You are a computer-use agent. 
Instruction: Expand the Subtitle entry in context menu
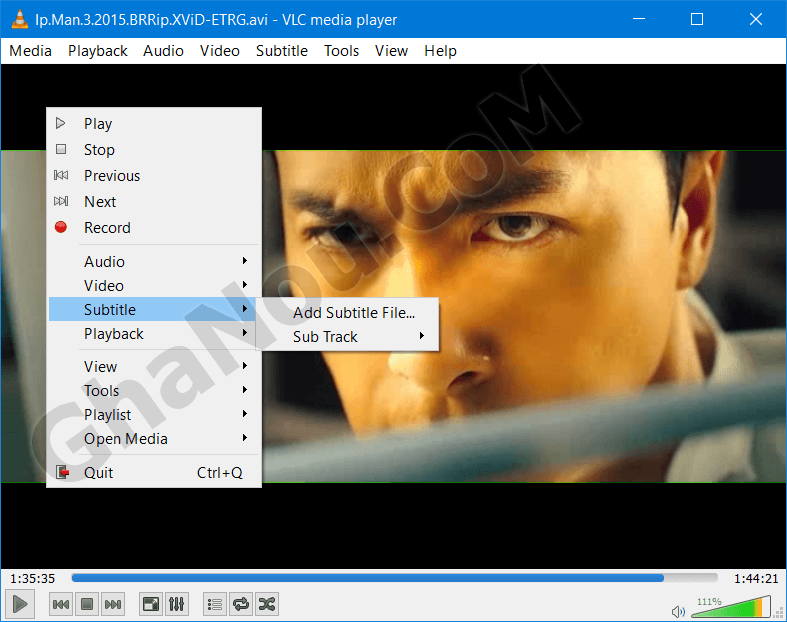(154, 310)
